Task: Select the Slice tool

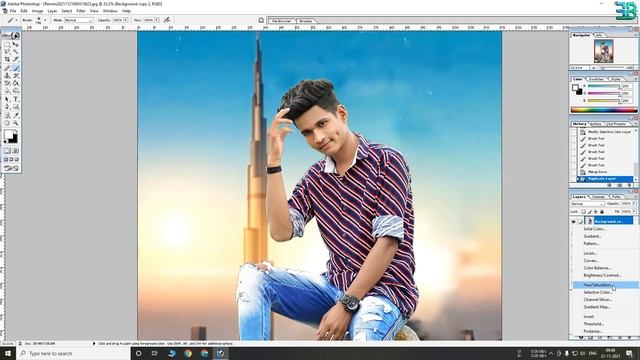Action: tap(16, 60)
